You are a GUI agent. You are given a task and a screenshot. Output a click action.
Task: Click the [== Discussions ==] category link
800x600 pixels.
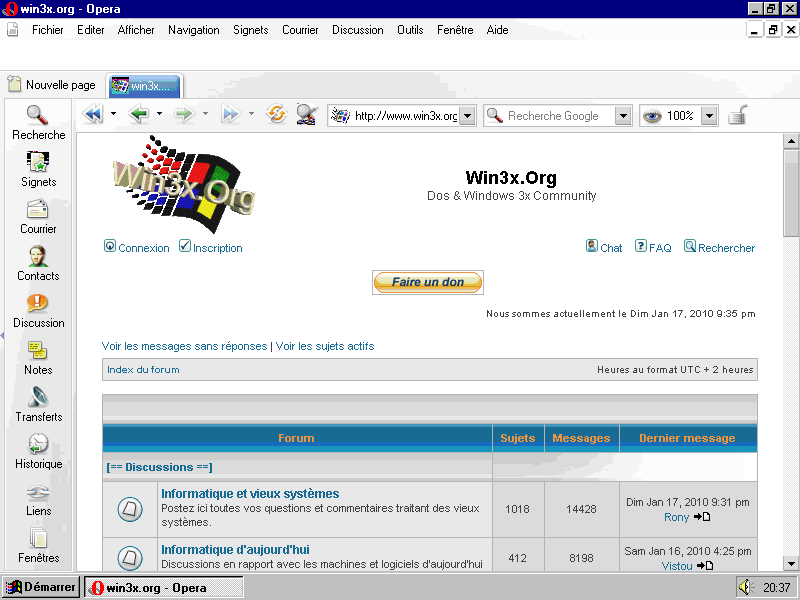point(159,467)
